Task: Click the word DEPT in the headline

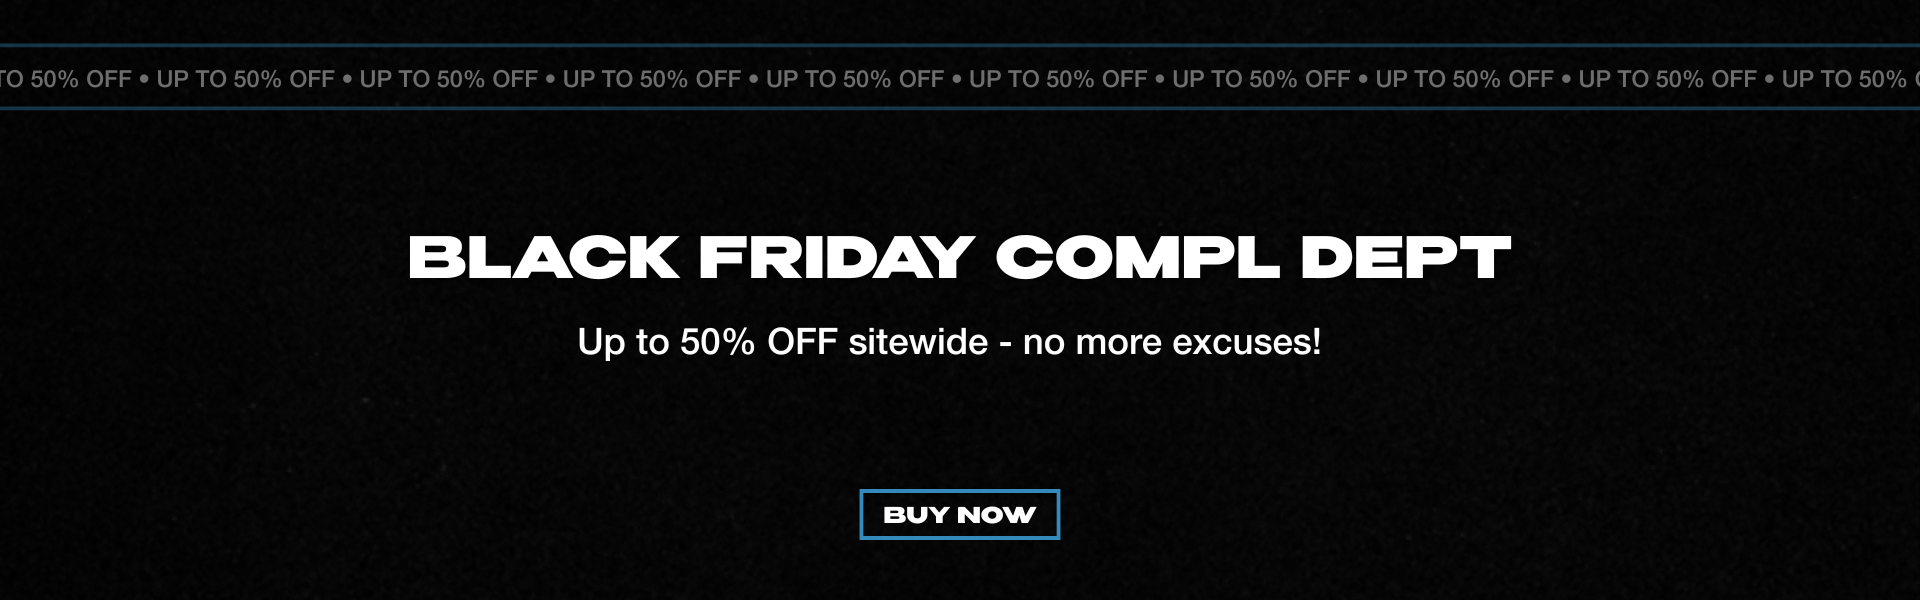Action: tap(1405, 258)
